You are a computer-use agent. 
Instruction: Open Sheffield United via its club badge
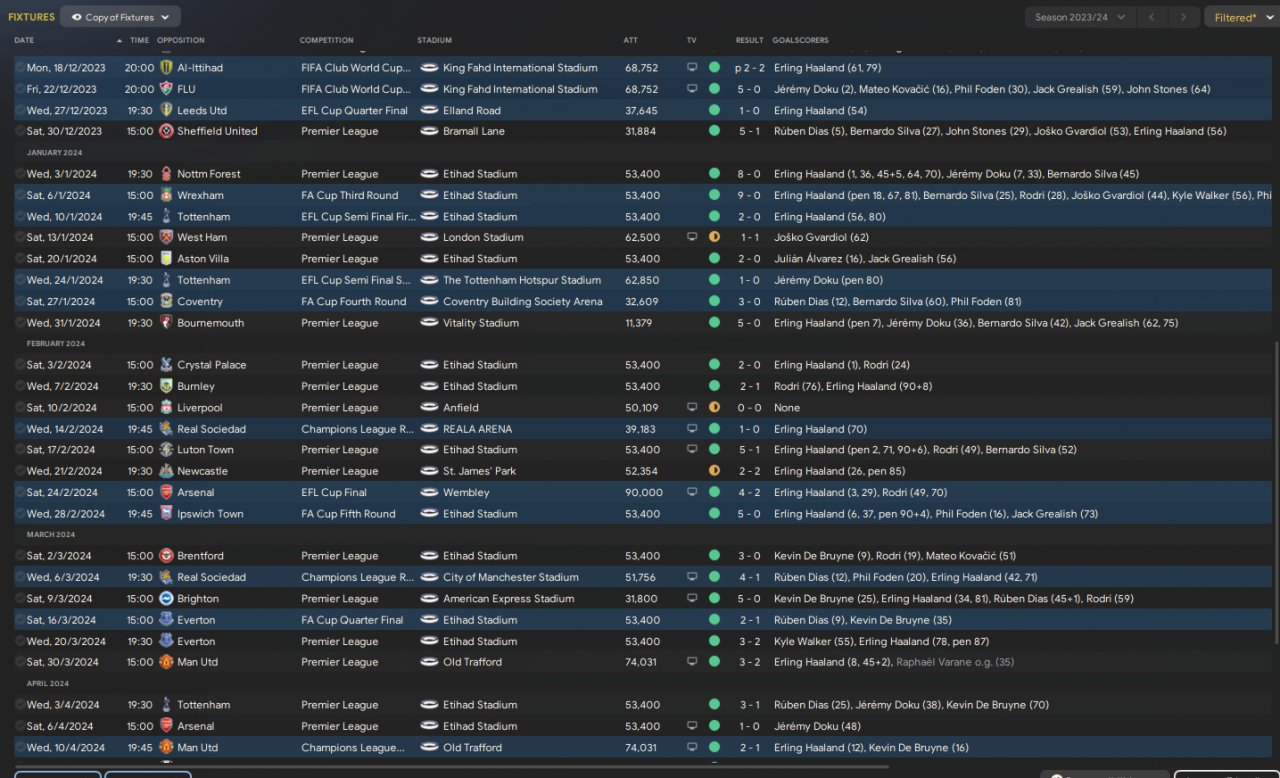166,131
